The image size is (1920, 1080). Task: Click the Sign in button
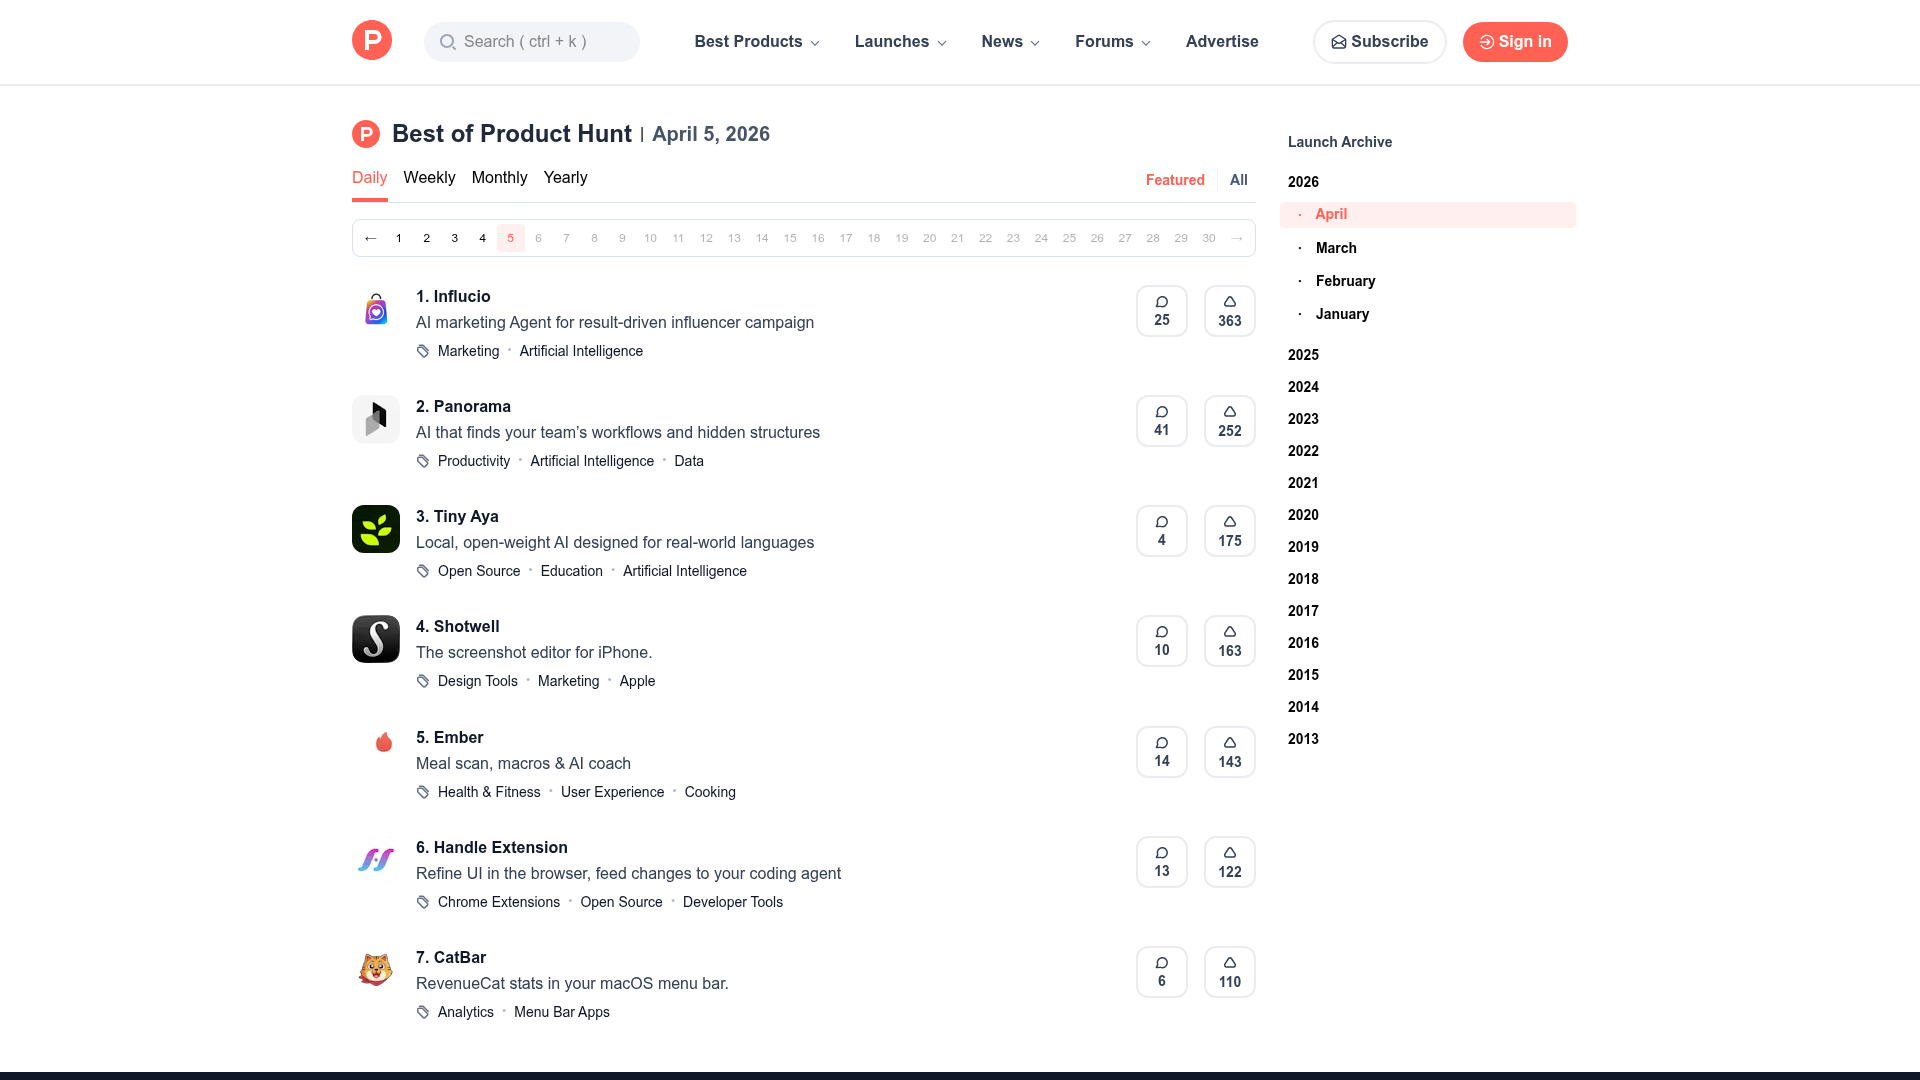tap(1515, 42)
